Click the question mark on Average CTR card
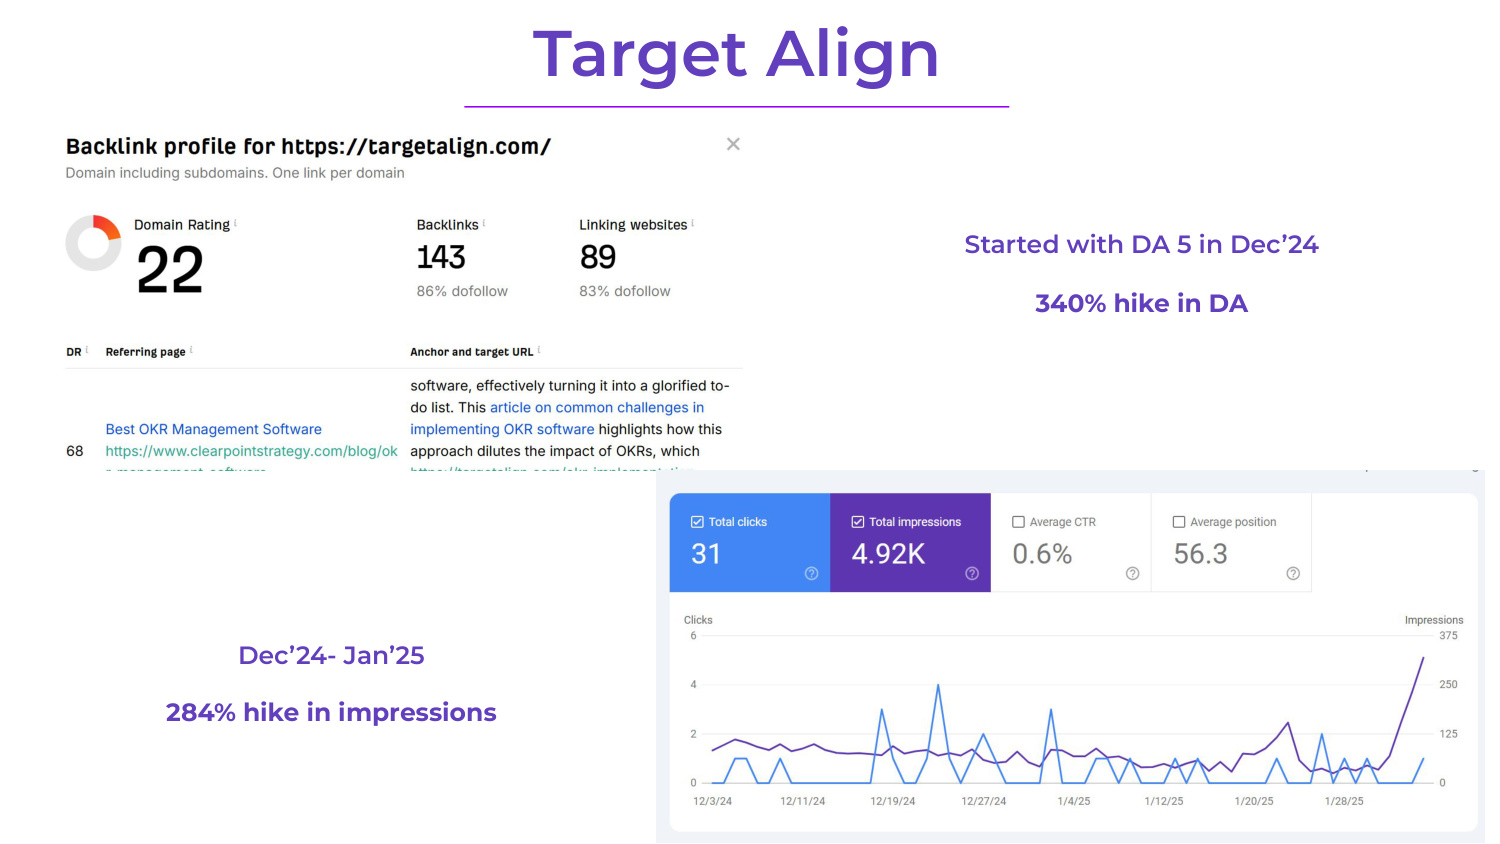The width and height of the screenshot is (1500, 844). point(1131,572)
